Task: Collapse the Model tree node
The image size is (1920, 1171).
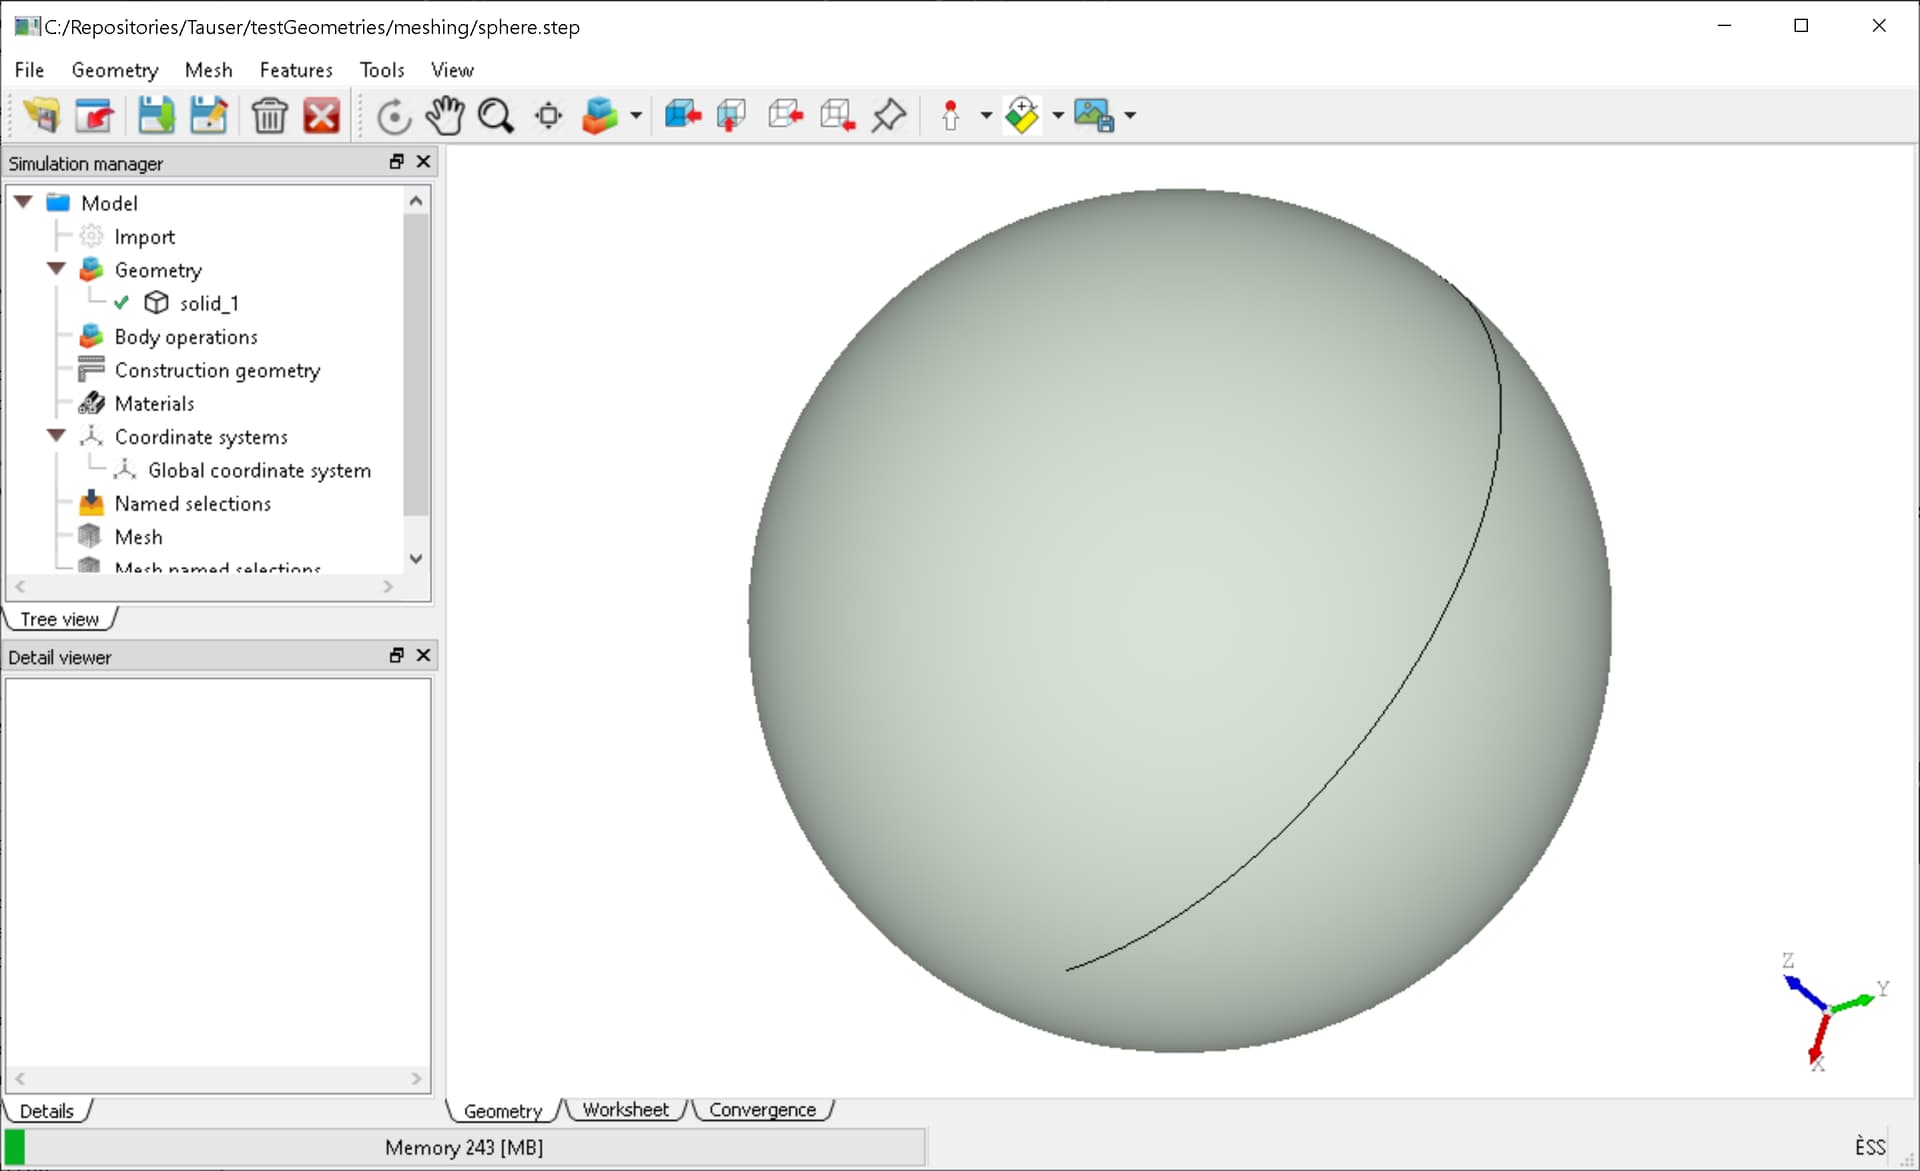Action: pos(23,202)
